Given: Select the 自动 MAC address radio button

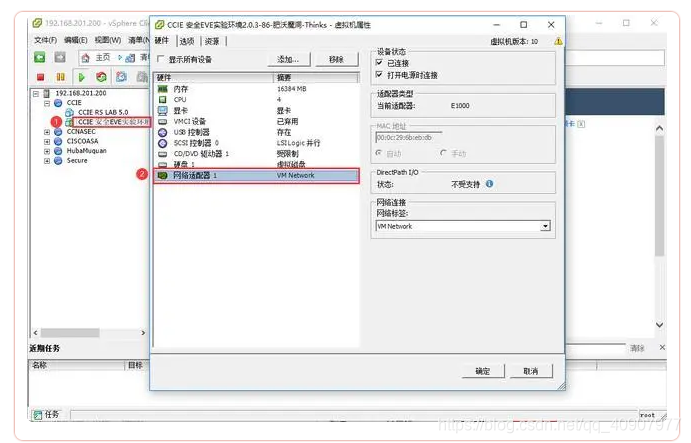Looking at the screenshot, I should (379, 153).
